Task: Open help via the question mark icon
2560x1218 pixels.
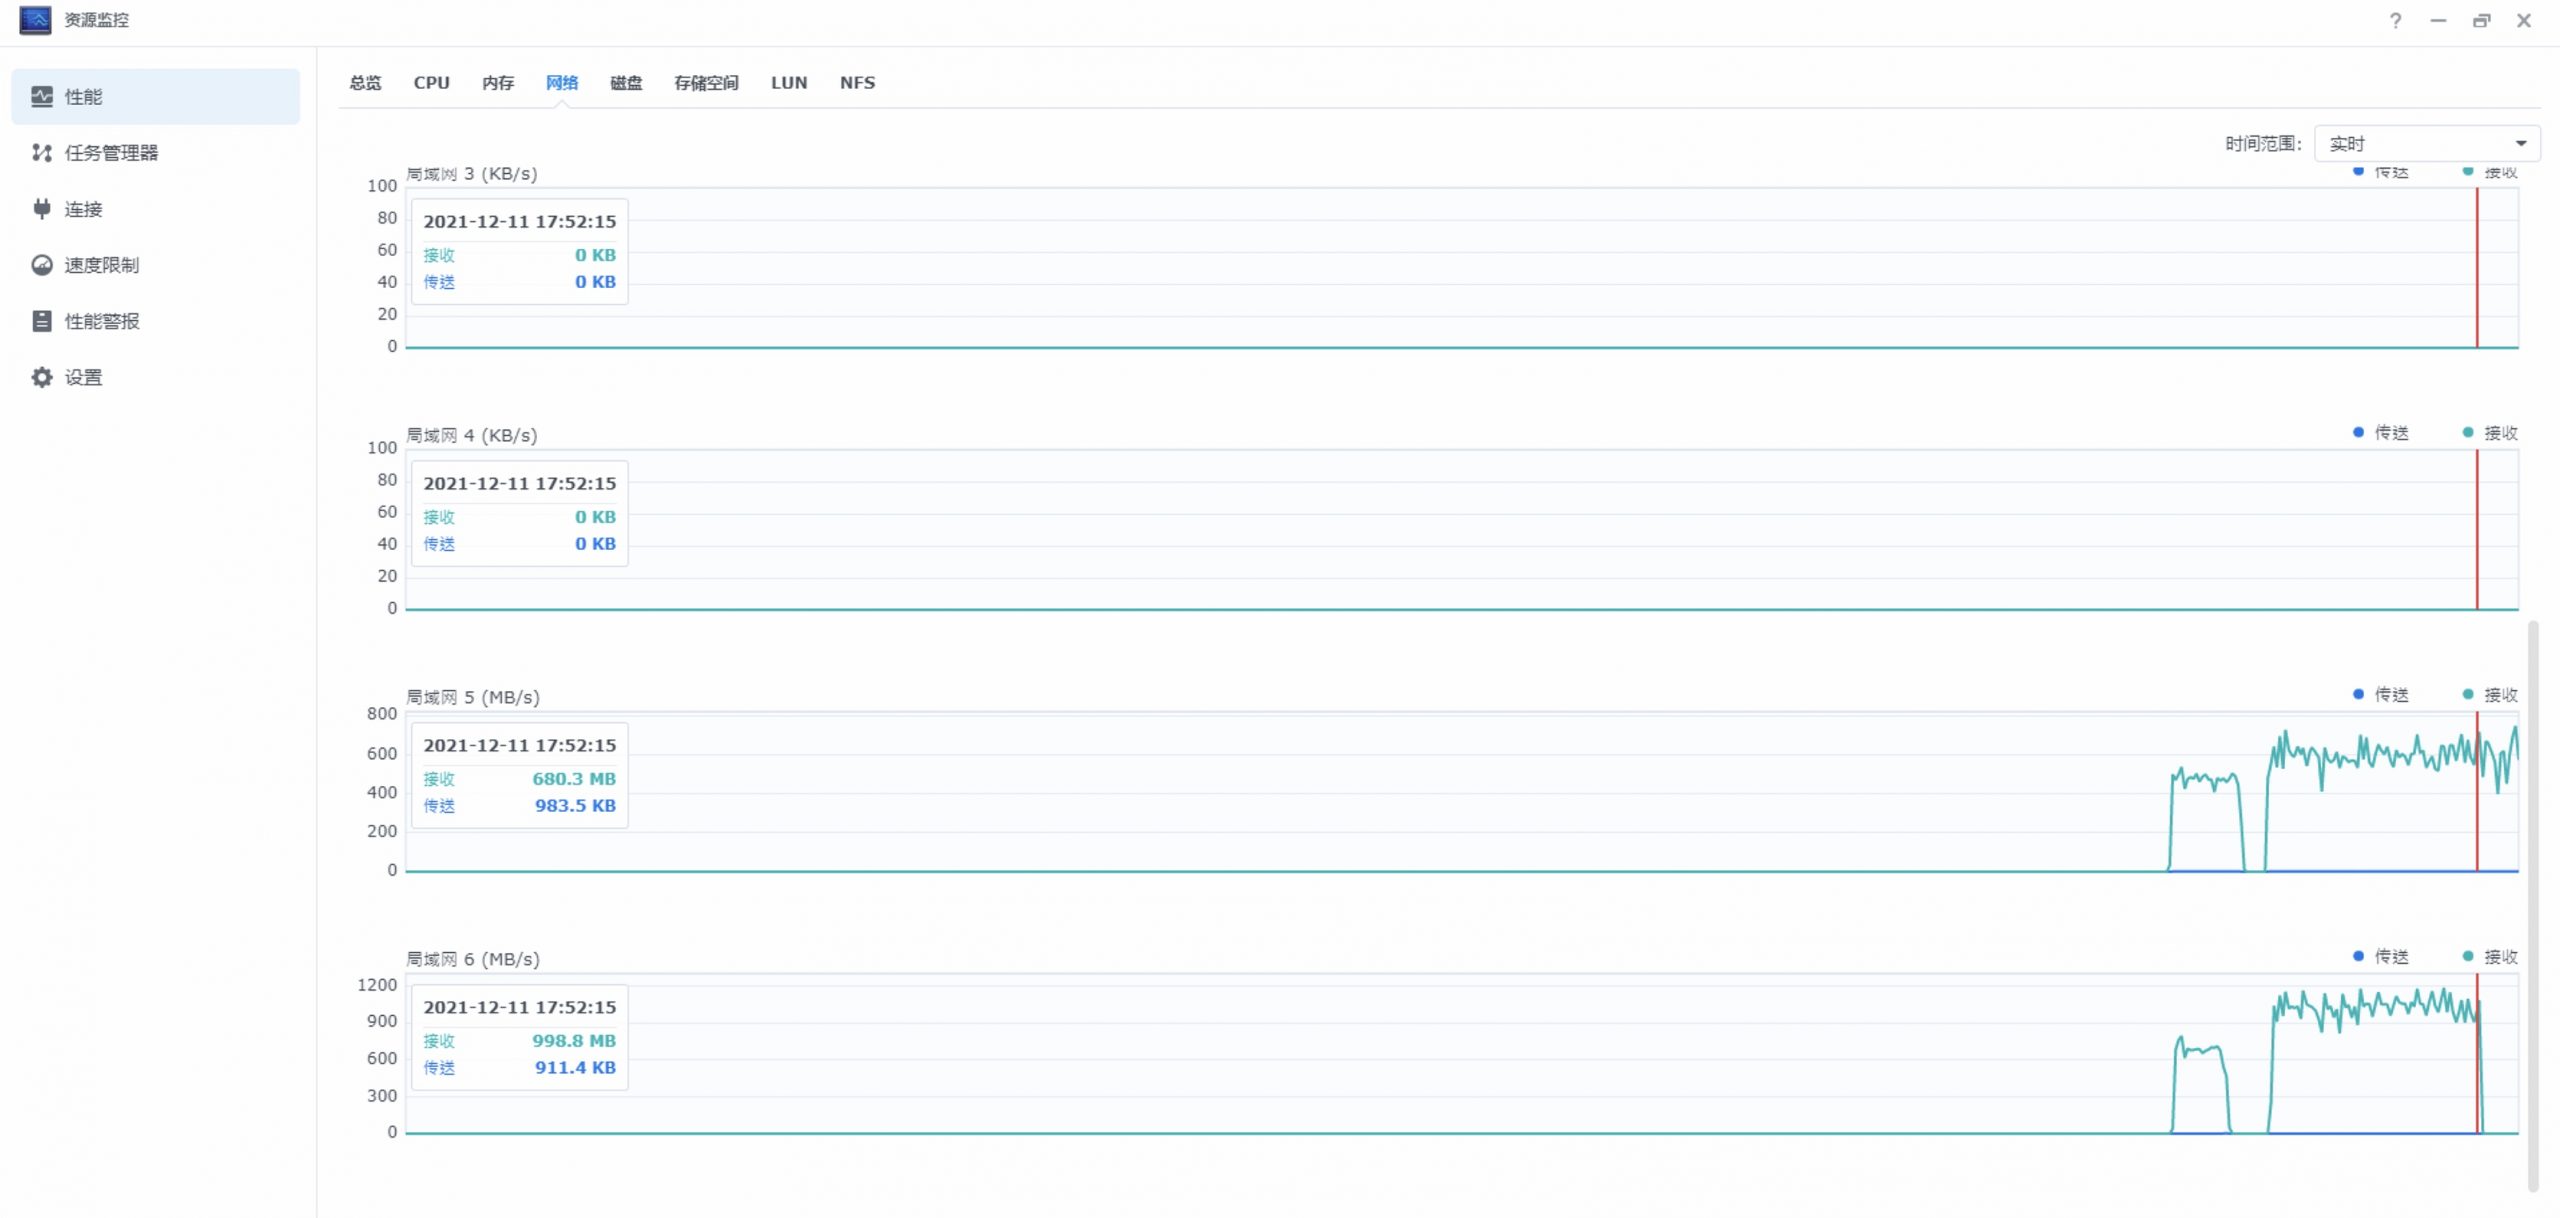Action: point(2395,20)
